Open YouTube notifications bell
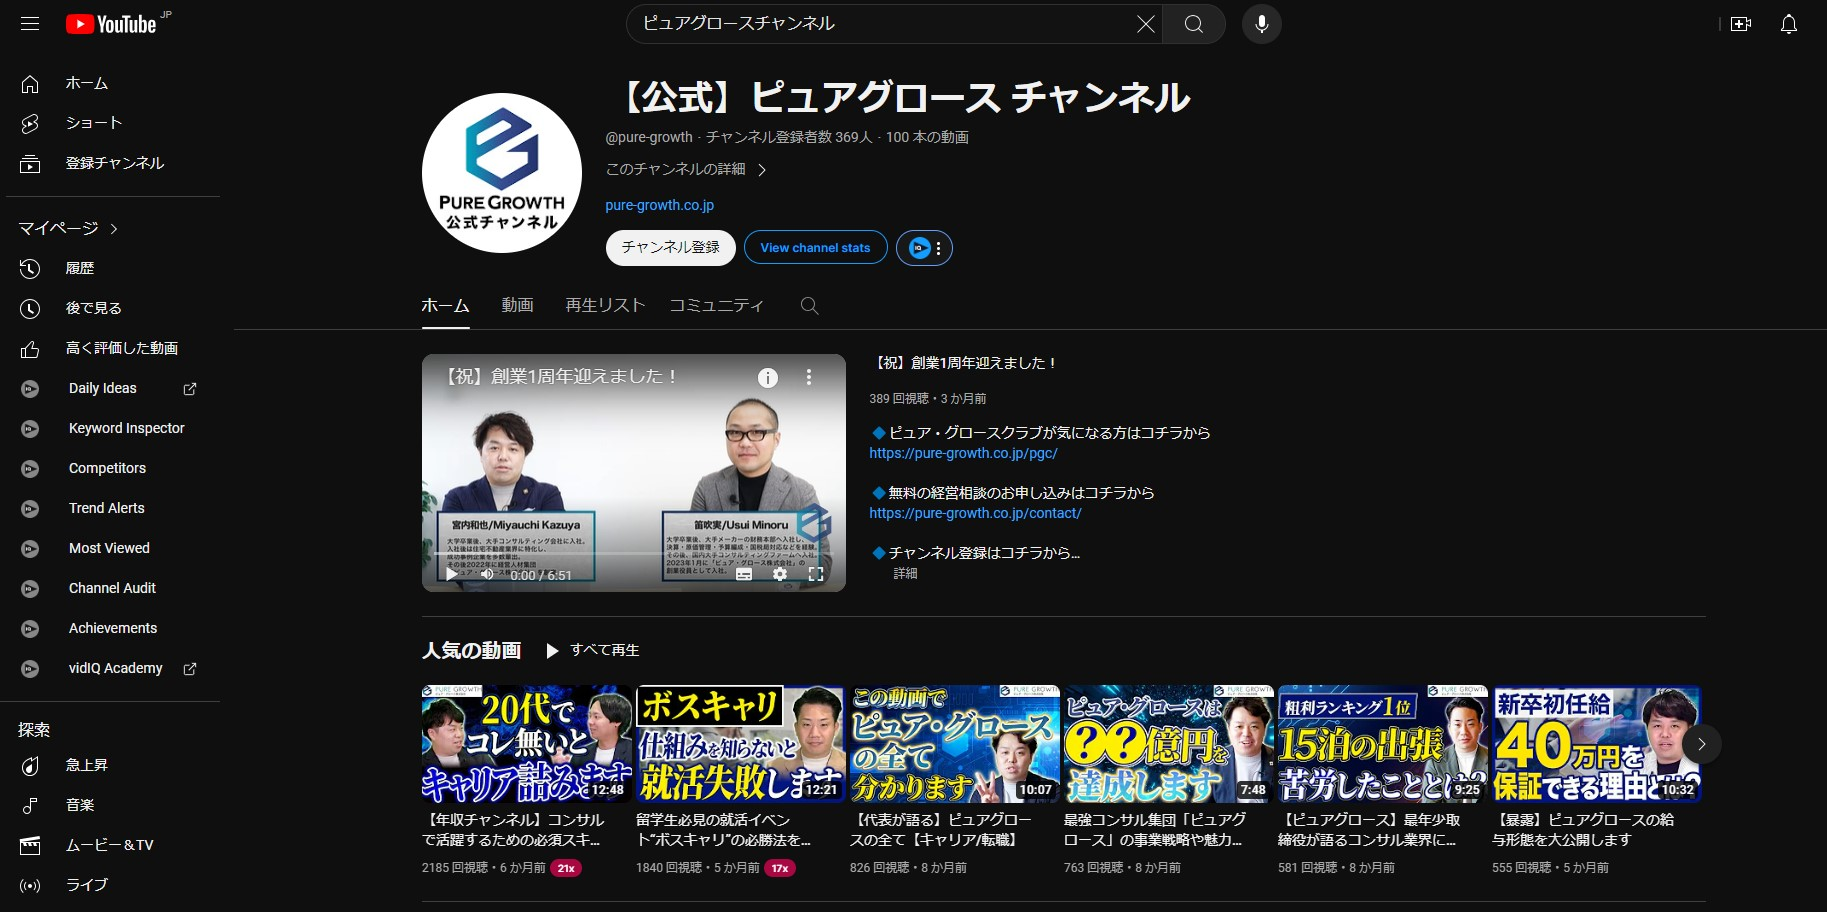Screen dimensions: 1827x912 coord(1789,23)
